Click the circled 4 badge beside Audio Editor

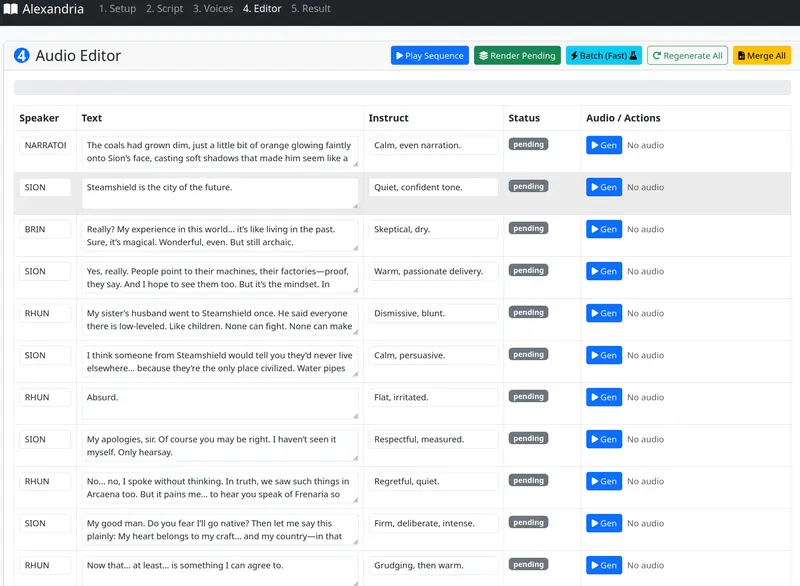point(19,56)
